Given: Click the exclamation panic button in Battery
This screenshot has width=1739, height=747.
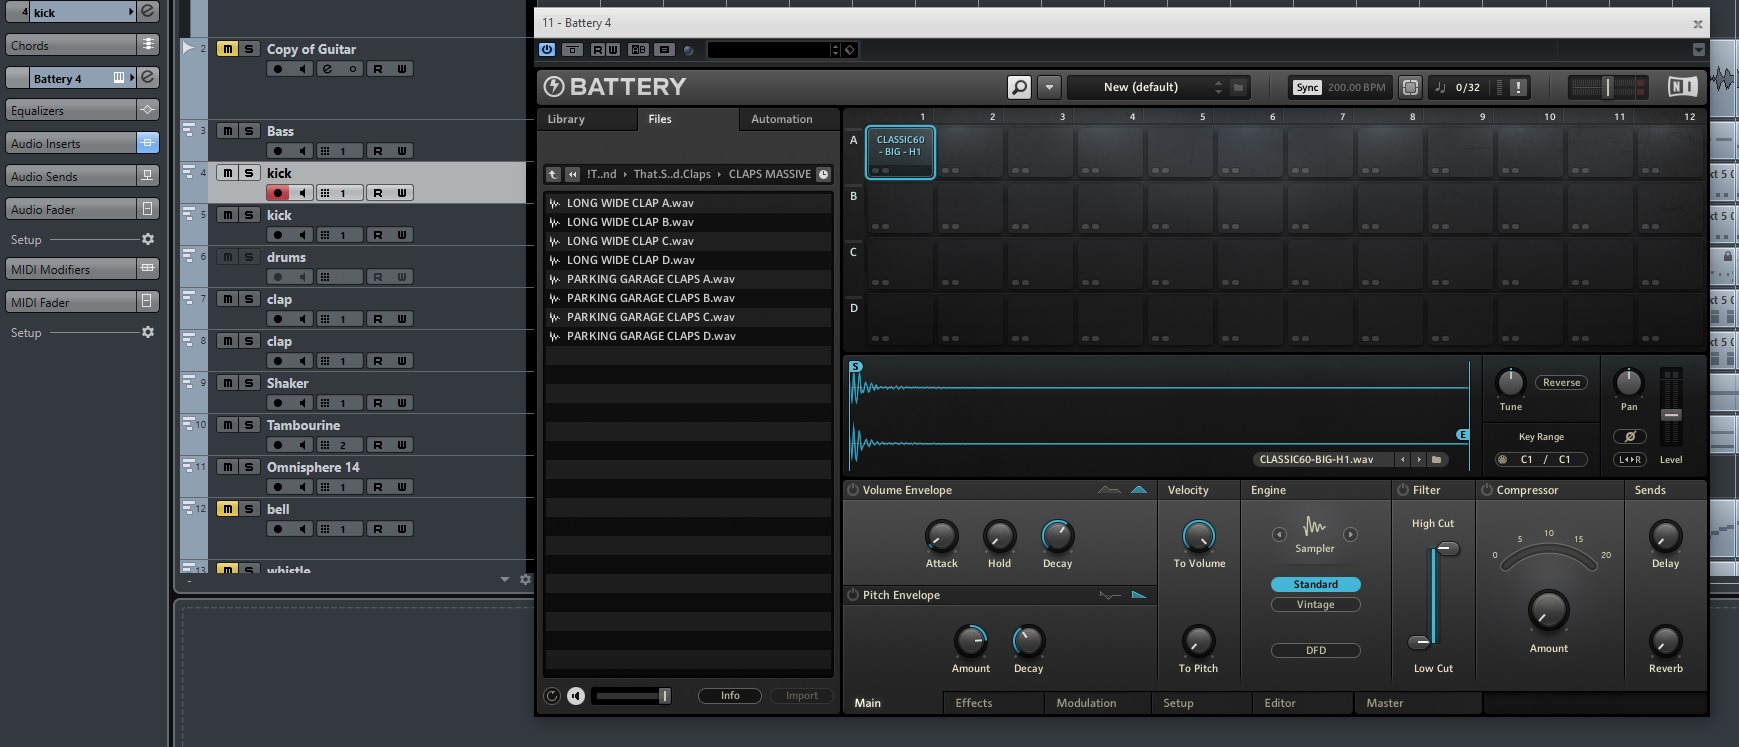Looking at the screenshot, I should (x=1518, y=87).
